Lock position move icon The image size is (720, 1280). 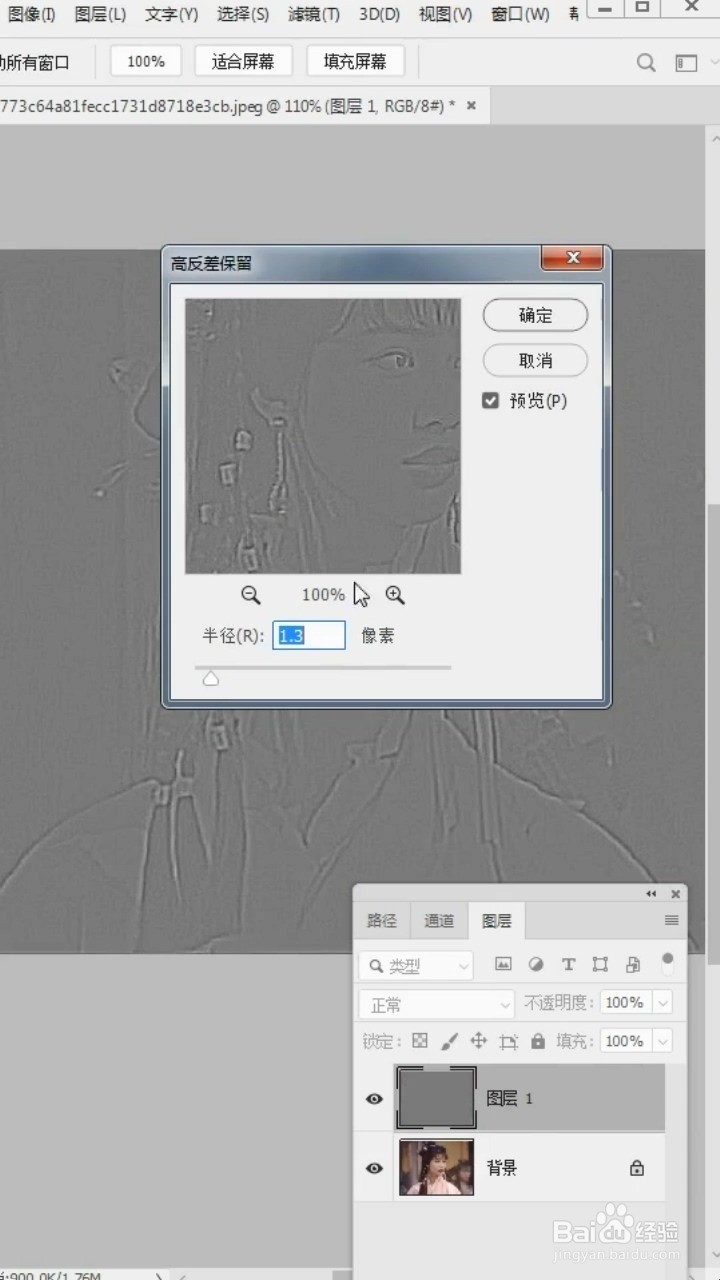(479, 1041)
